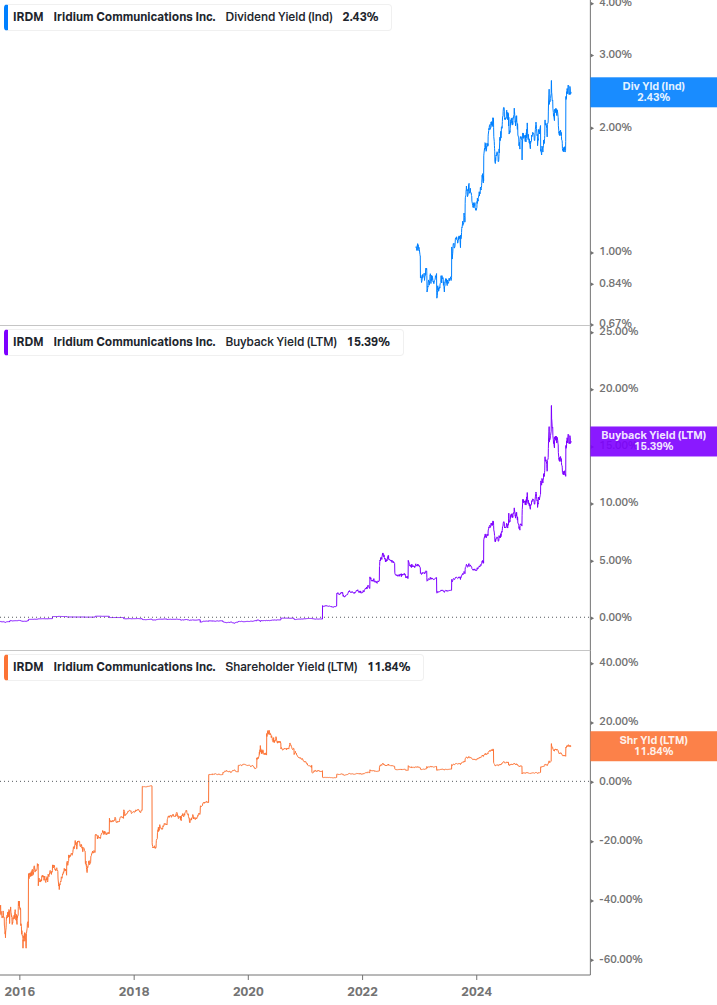
Task: Click the 2024 label on the time axis
Action: tap(476, 992)
